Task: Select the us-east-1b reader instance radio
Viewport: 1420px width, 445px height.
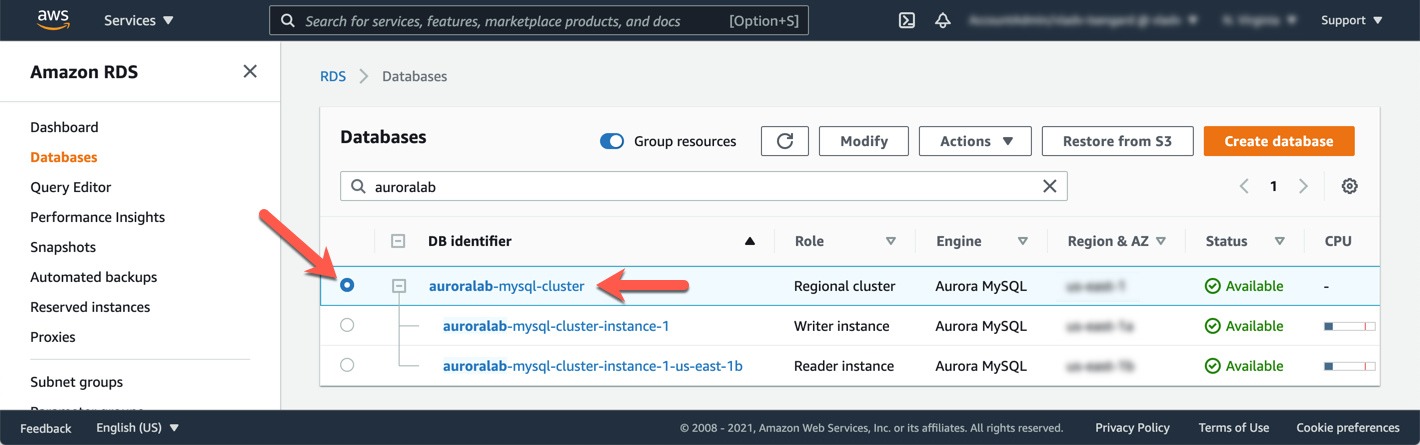Action: coord(347,365)
